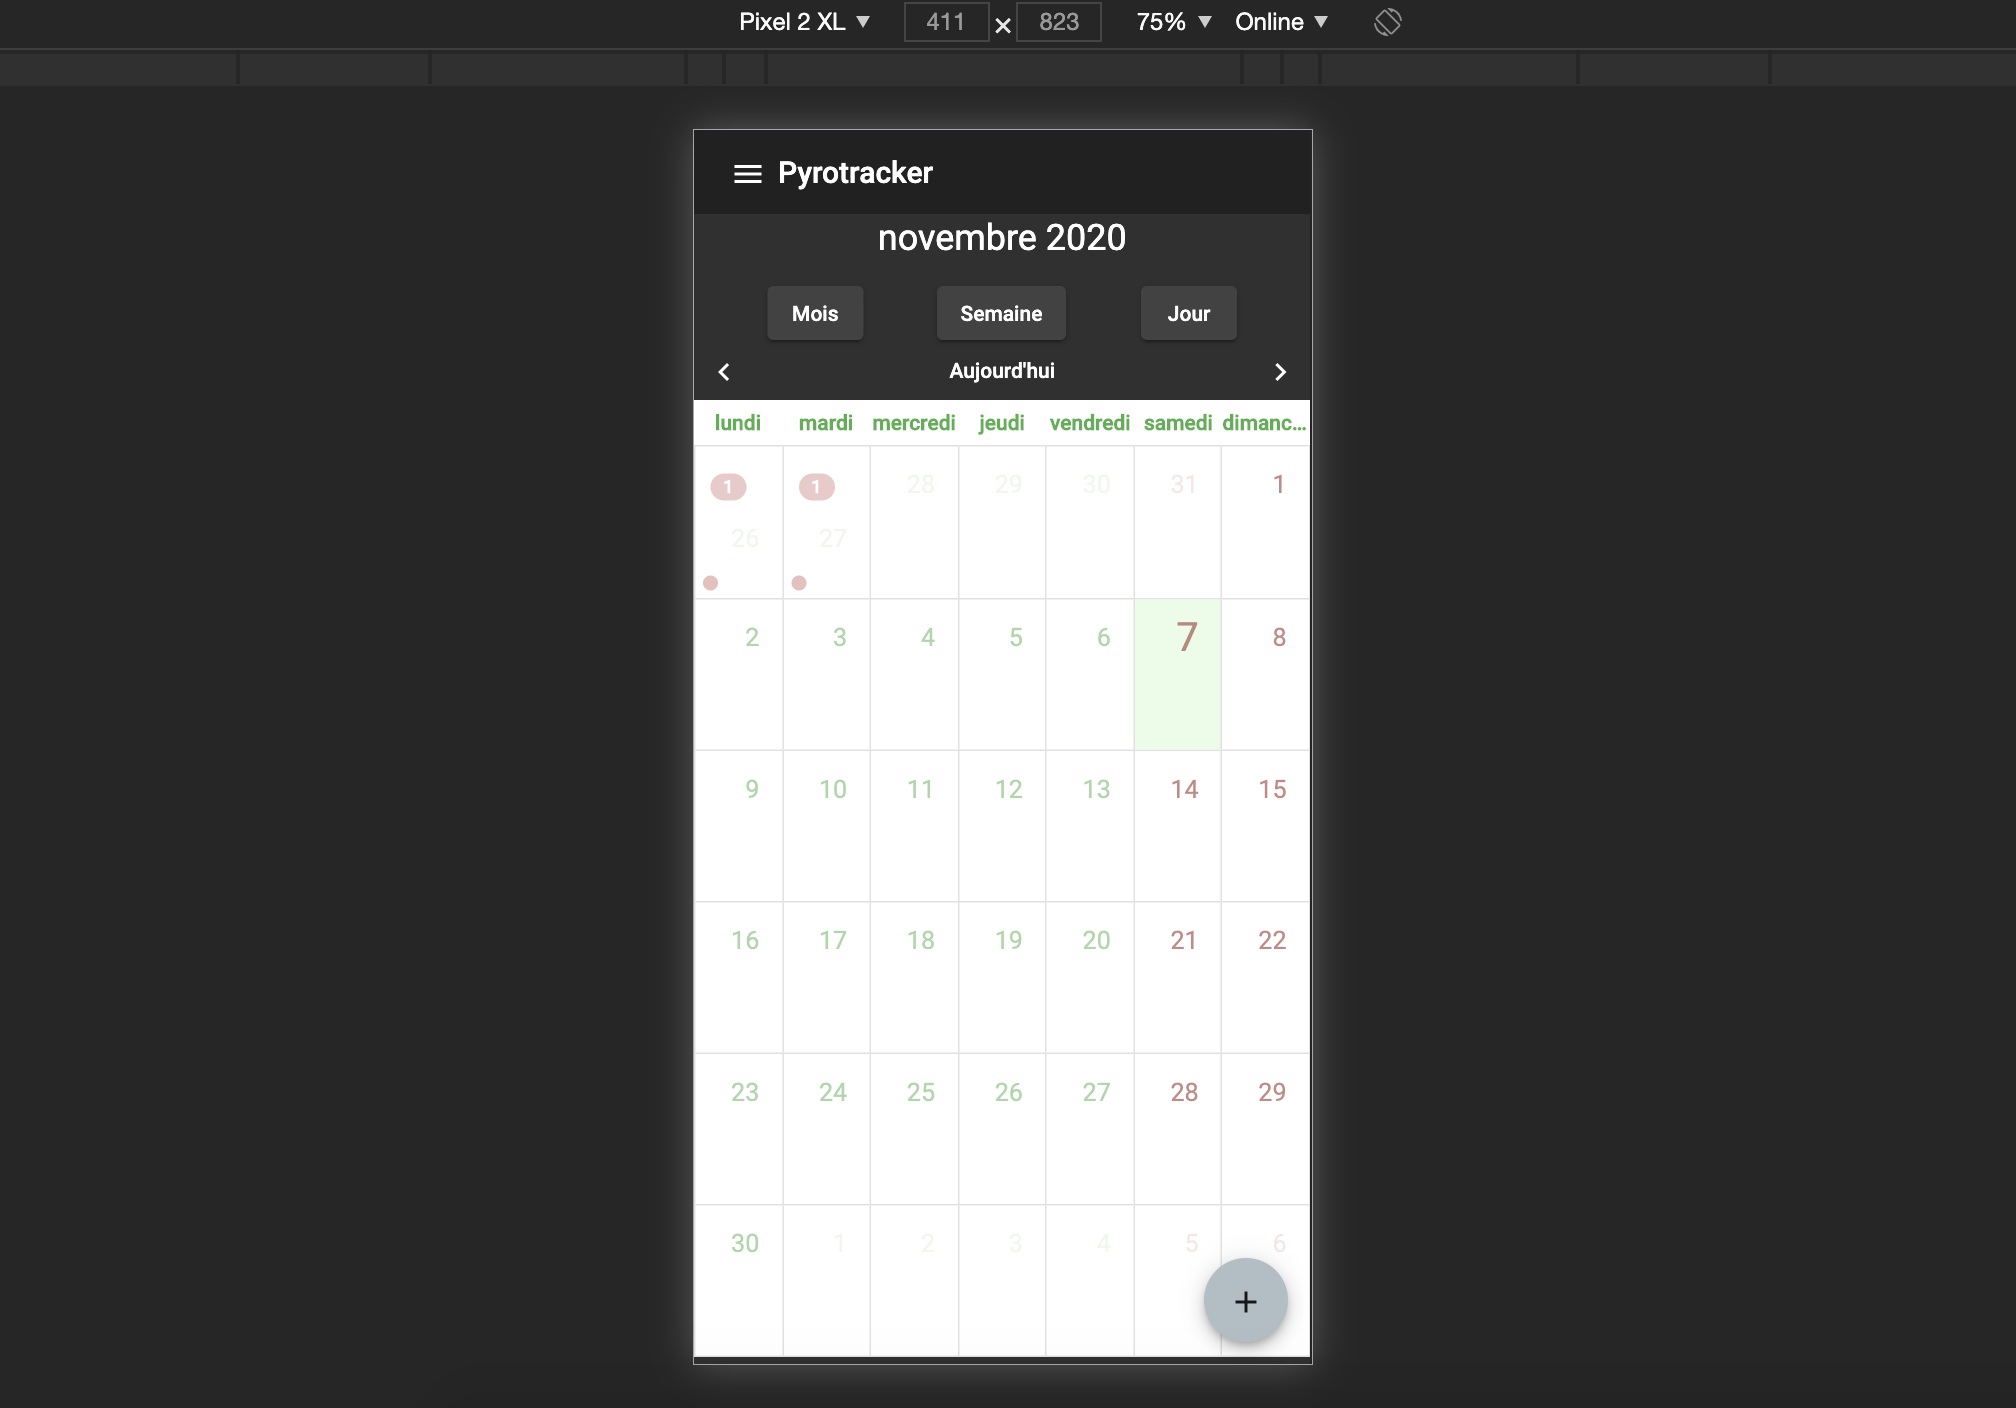Click the viewport width field 411
Viewport: 2016px width, 1408px height.
click(x=945, y=22)
